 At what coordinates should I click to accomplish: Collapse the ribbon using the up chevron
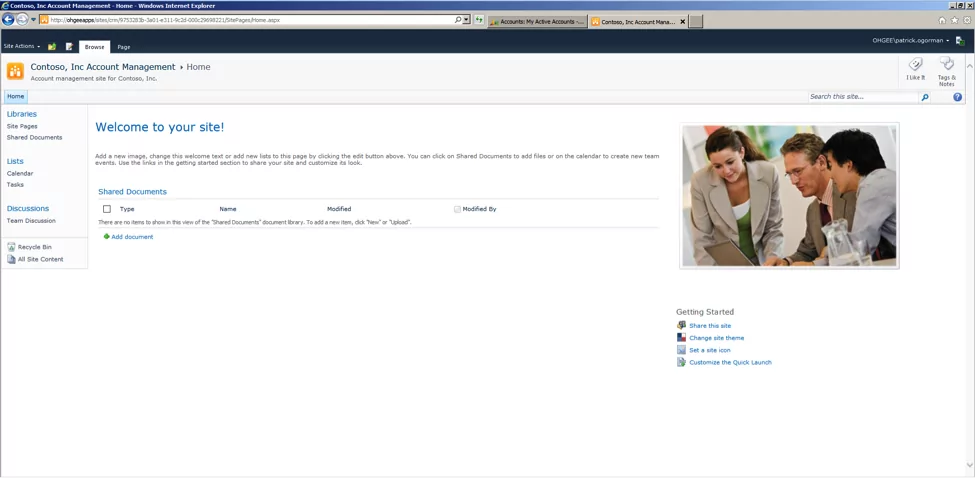pos(969,65)
